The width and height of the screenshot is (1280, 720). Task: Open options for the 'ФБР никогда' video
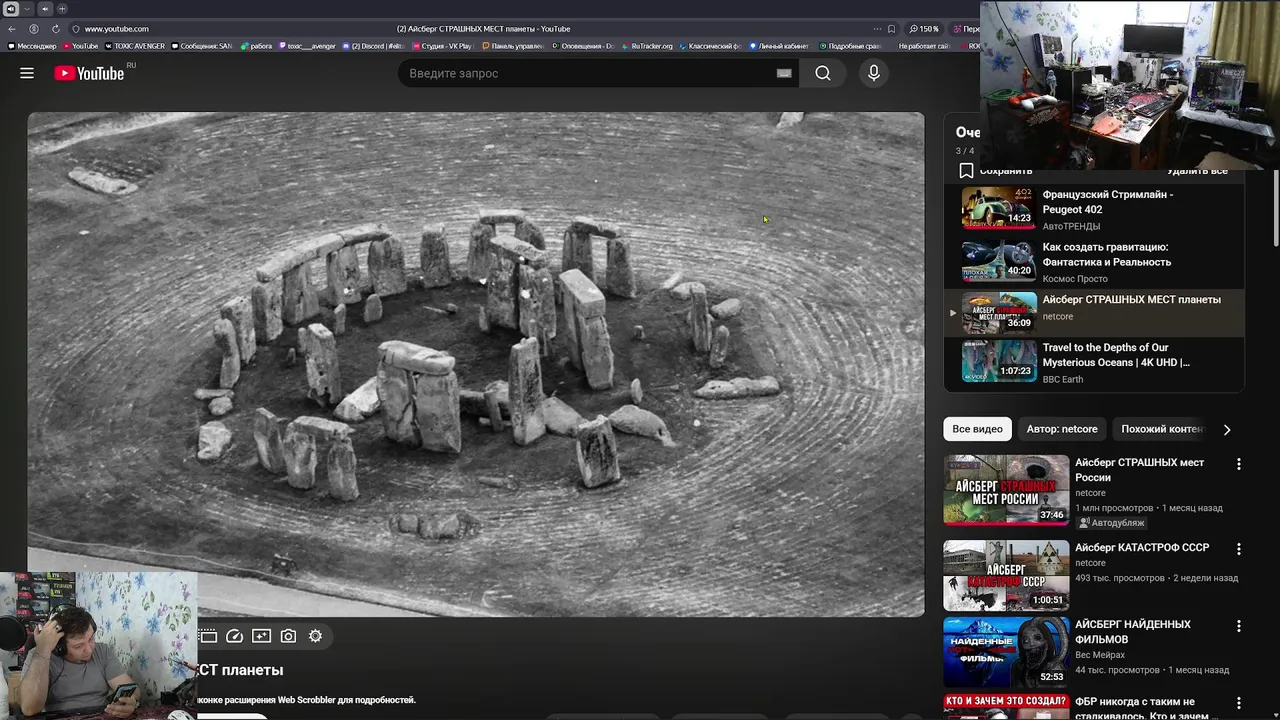(1238, 703)
